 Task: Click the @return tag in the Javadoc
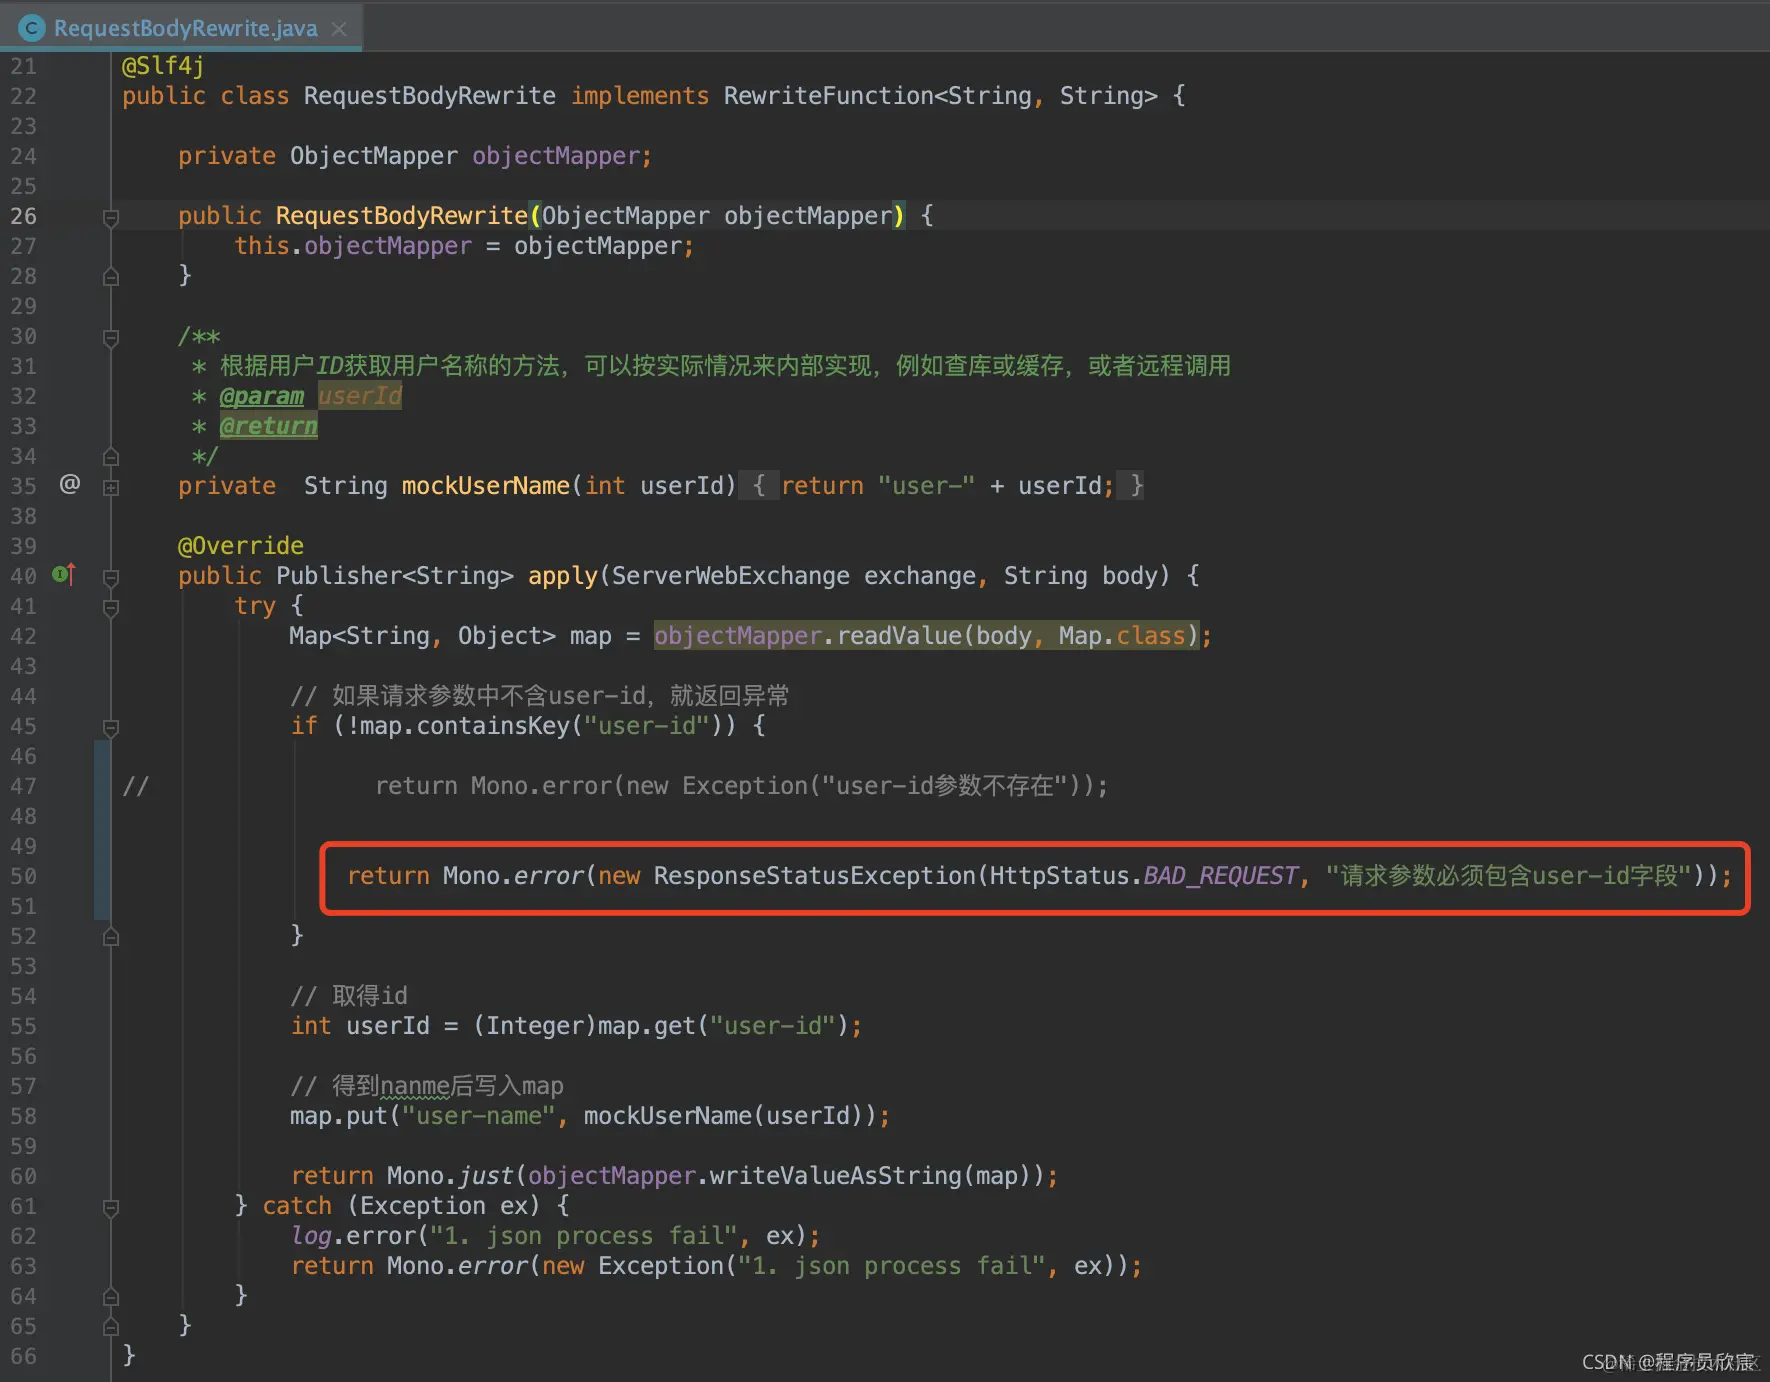tap(269, 426)
